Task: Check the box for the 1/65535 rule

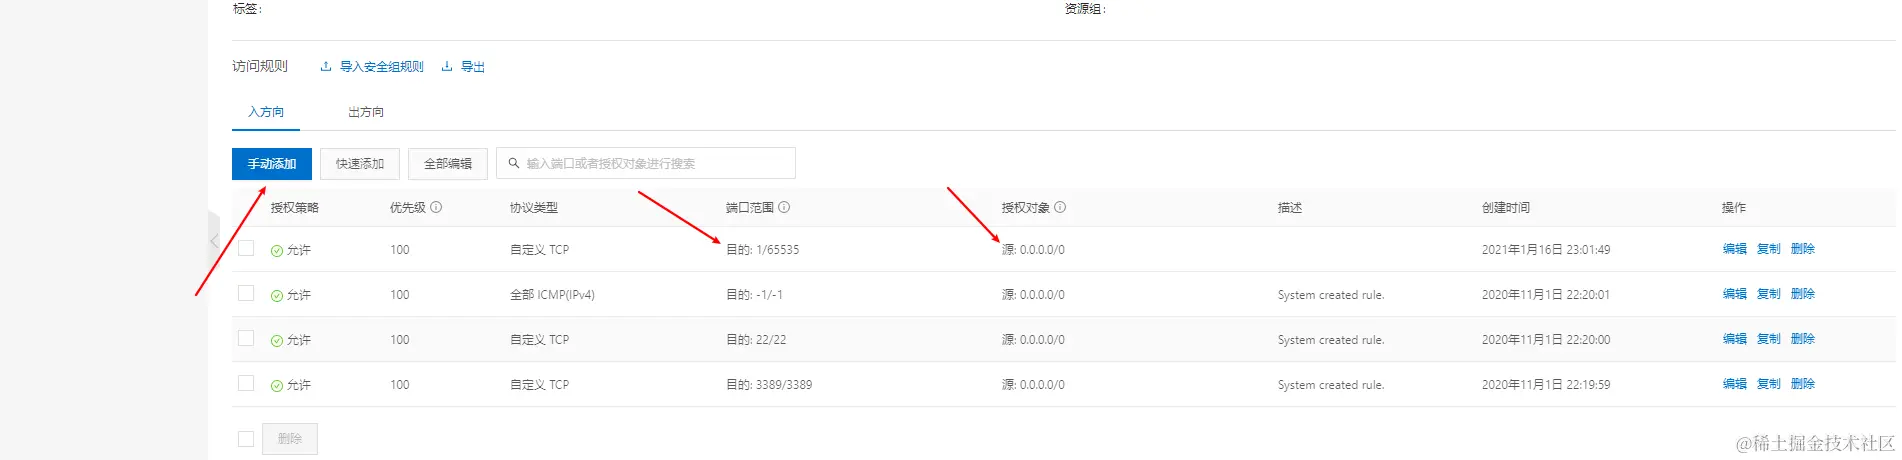Action: tap(246, 248)
